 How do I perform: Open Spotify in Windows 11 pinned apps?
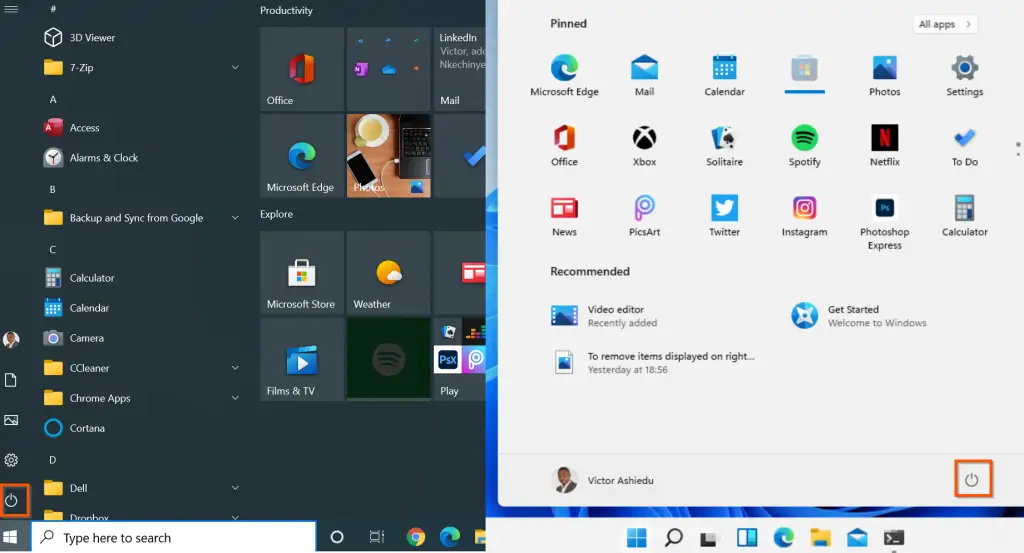click(805, 146)
